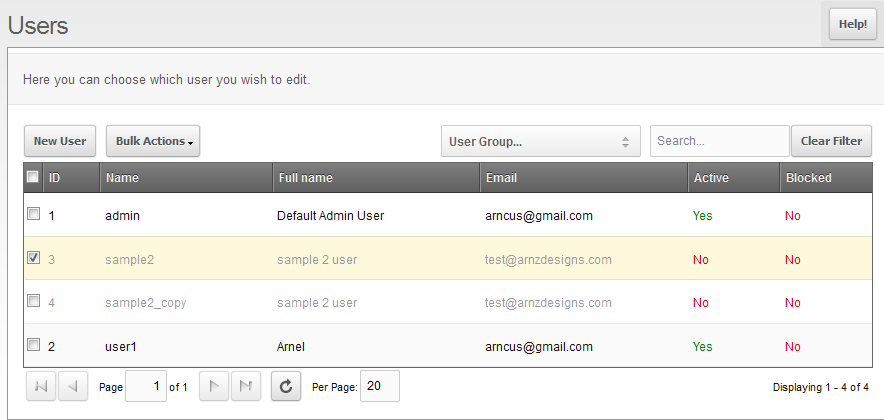
Task: Toggle the select-all checkbox in header
Action: [33, 177]
